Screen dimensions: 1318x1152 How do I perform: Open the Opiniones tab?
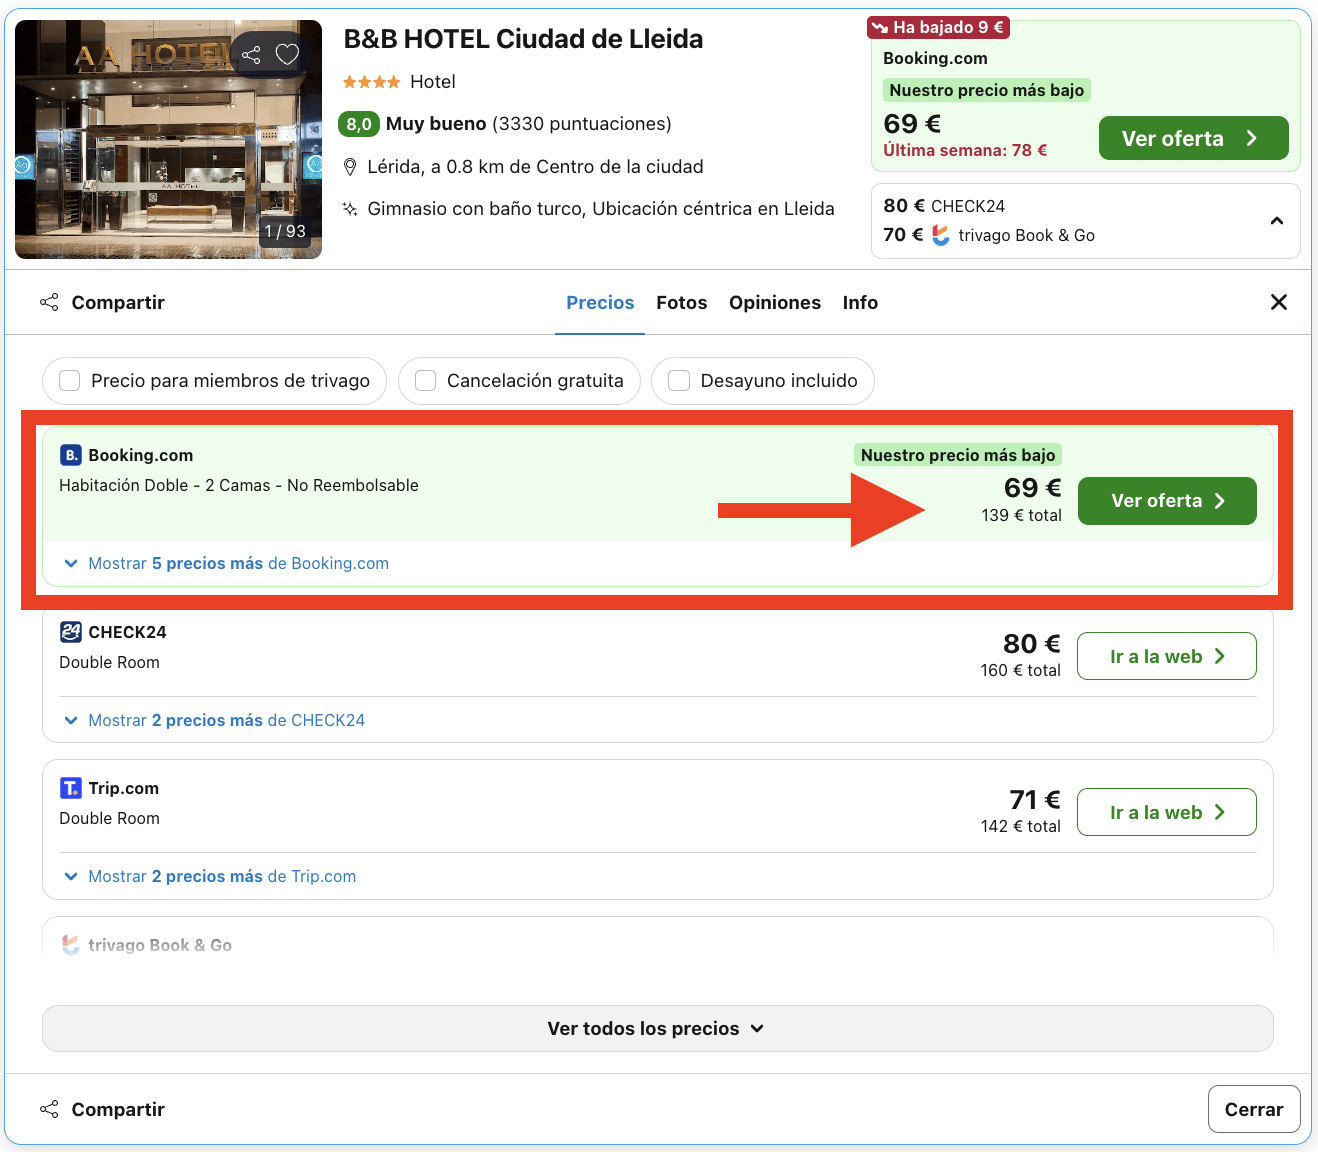pyautogui.click(x=775, y=302)
